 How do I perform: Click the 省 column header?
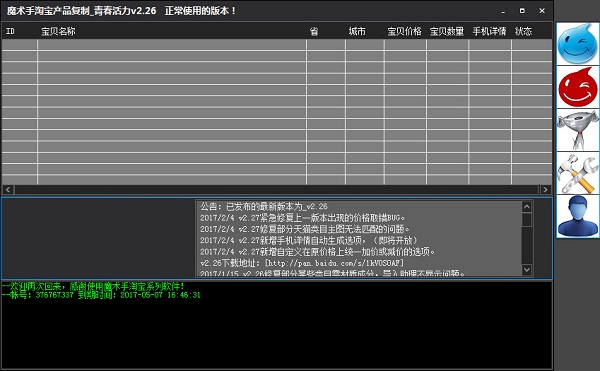click(x=314, y=31)
